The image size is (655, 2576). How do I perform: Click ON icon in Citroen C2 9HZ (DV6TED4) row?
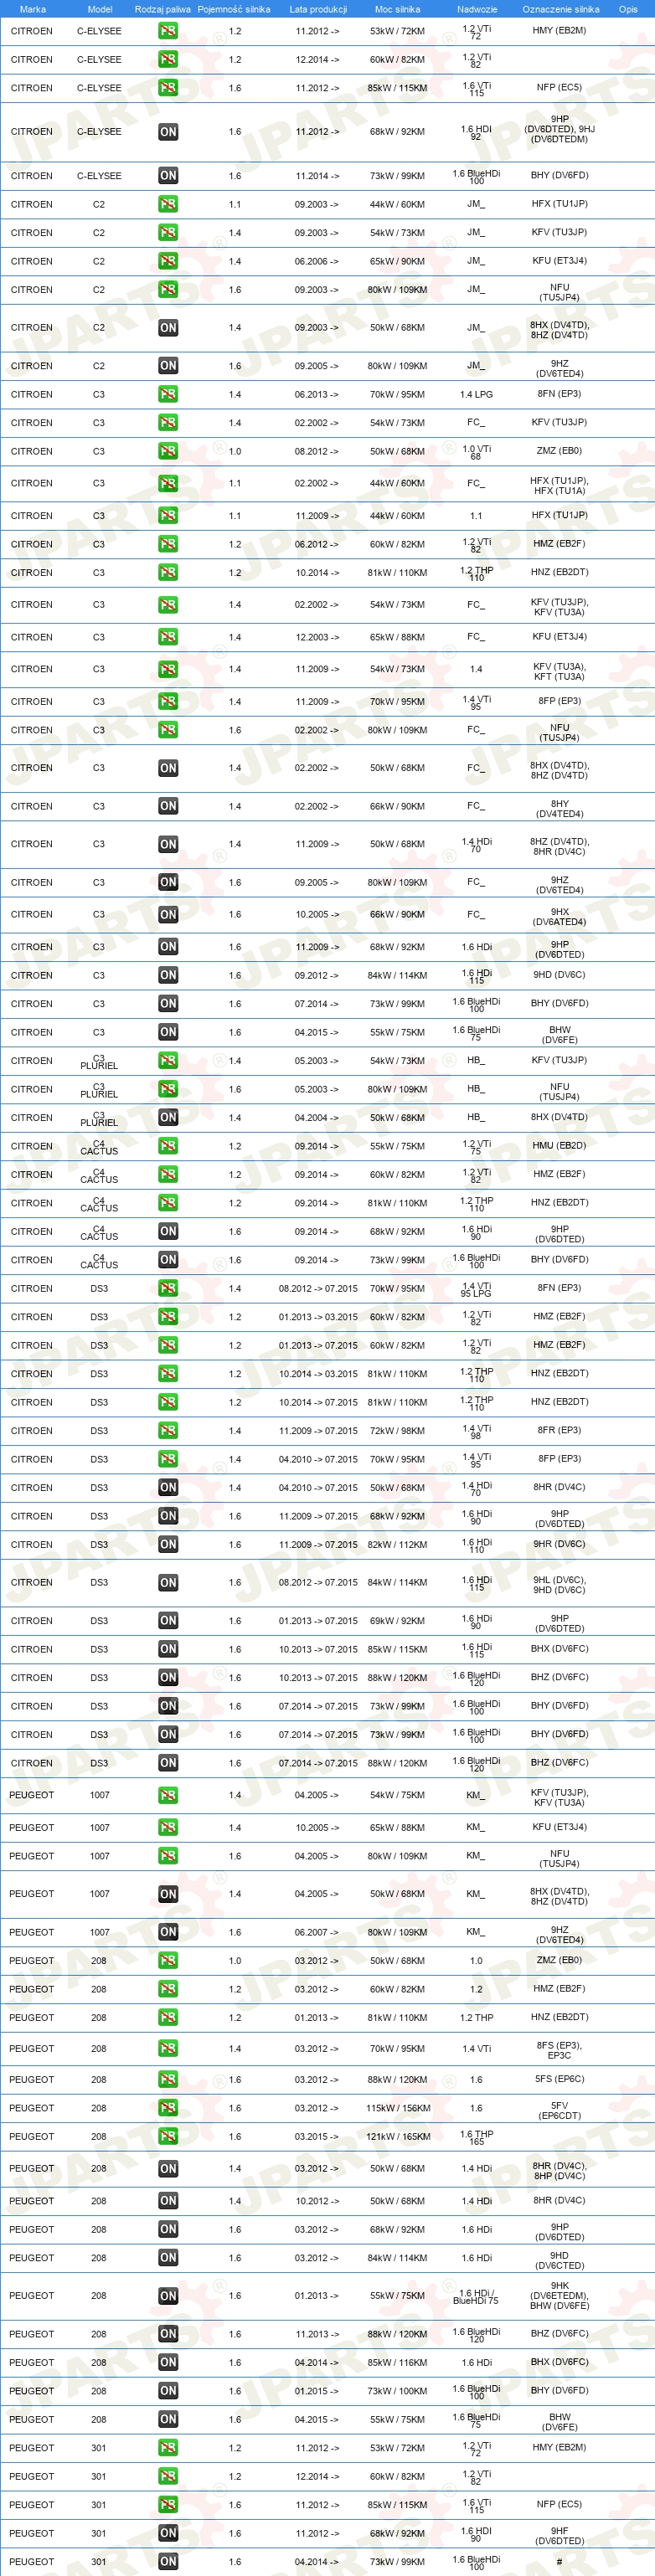point(168,366)
